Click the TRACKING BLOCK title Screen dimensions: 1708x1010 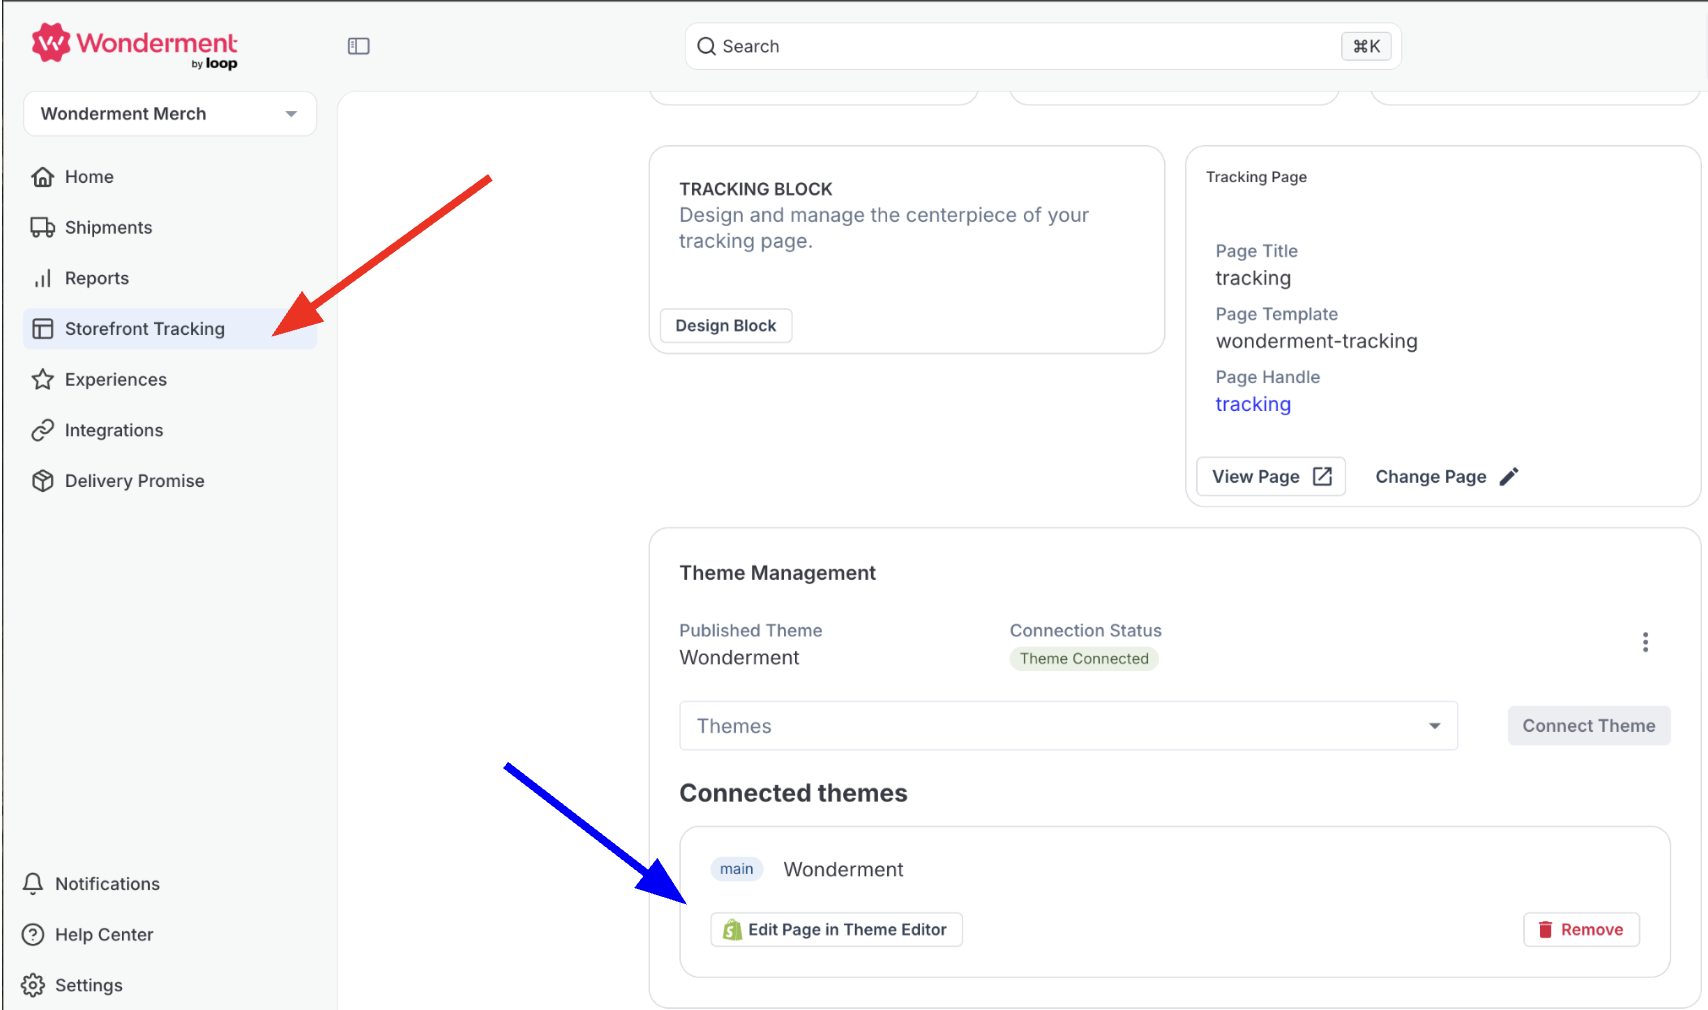click(756, 189)
